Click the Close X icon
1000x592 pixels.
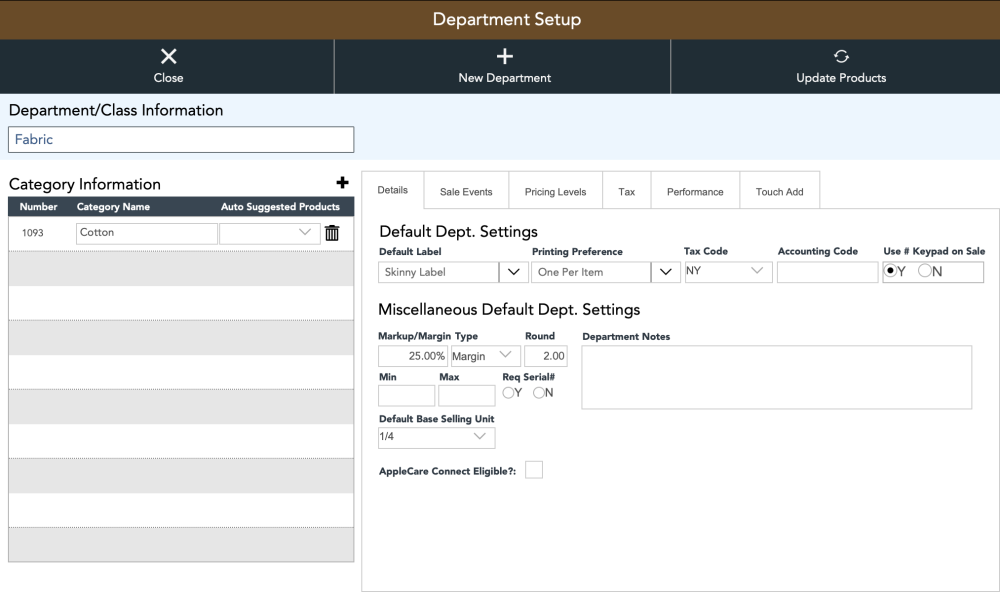168,57
